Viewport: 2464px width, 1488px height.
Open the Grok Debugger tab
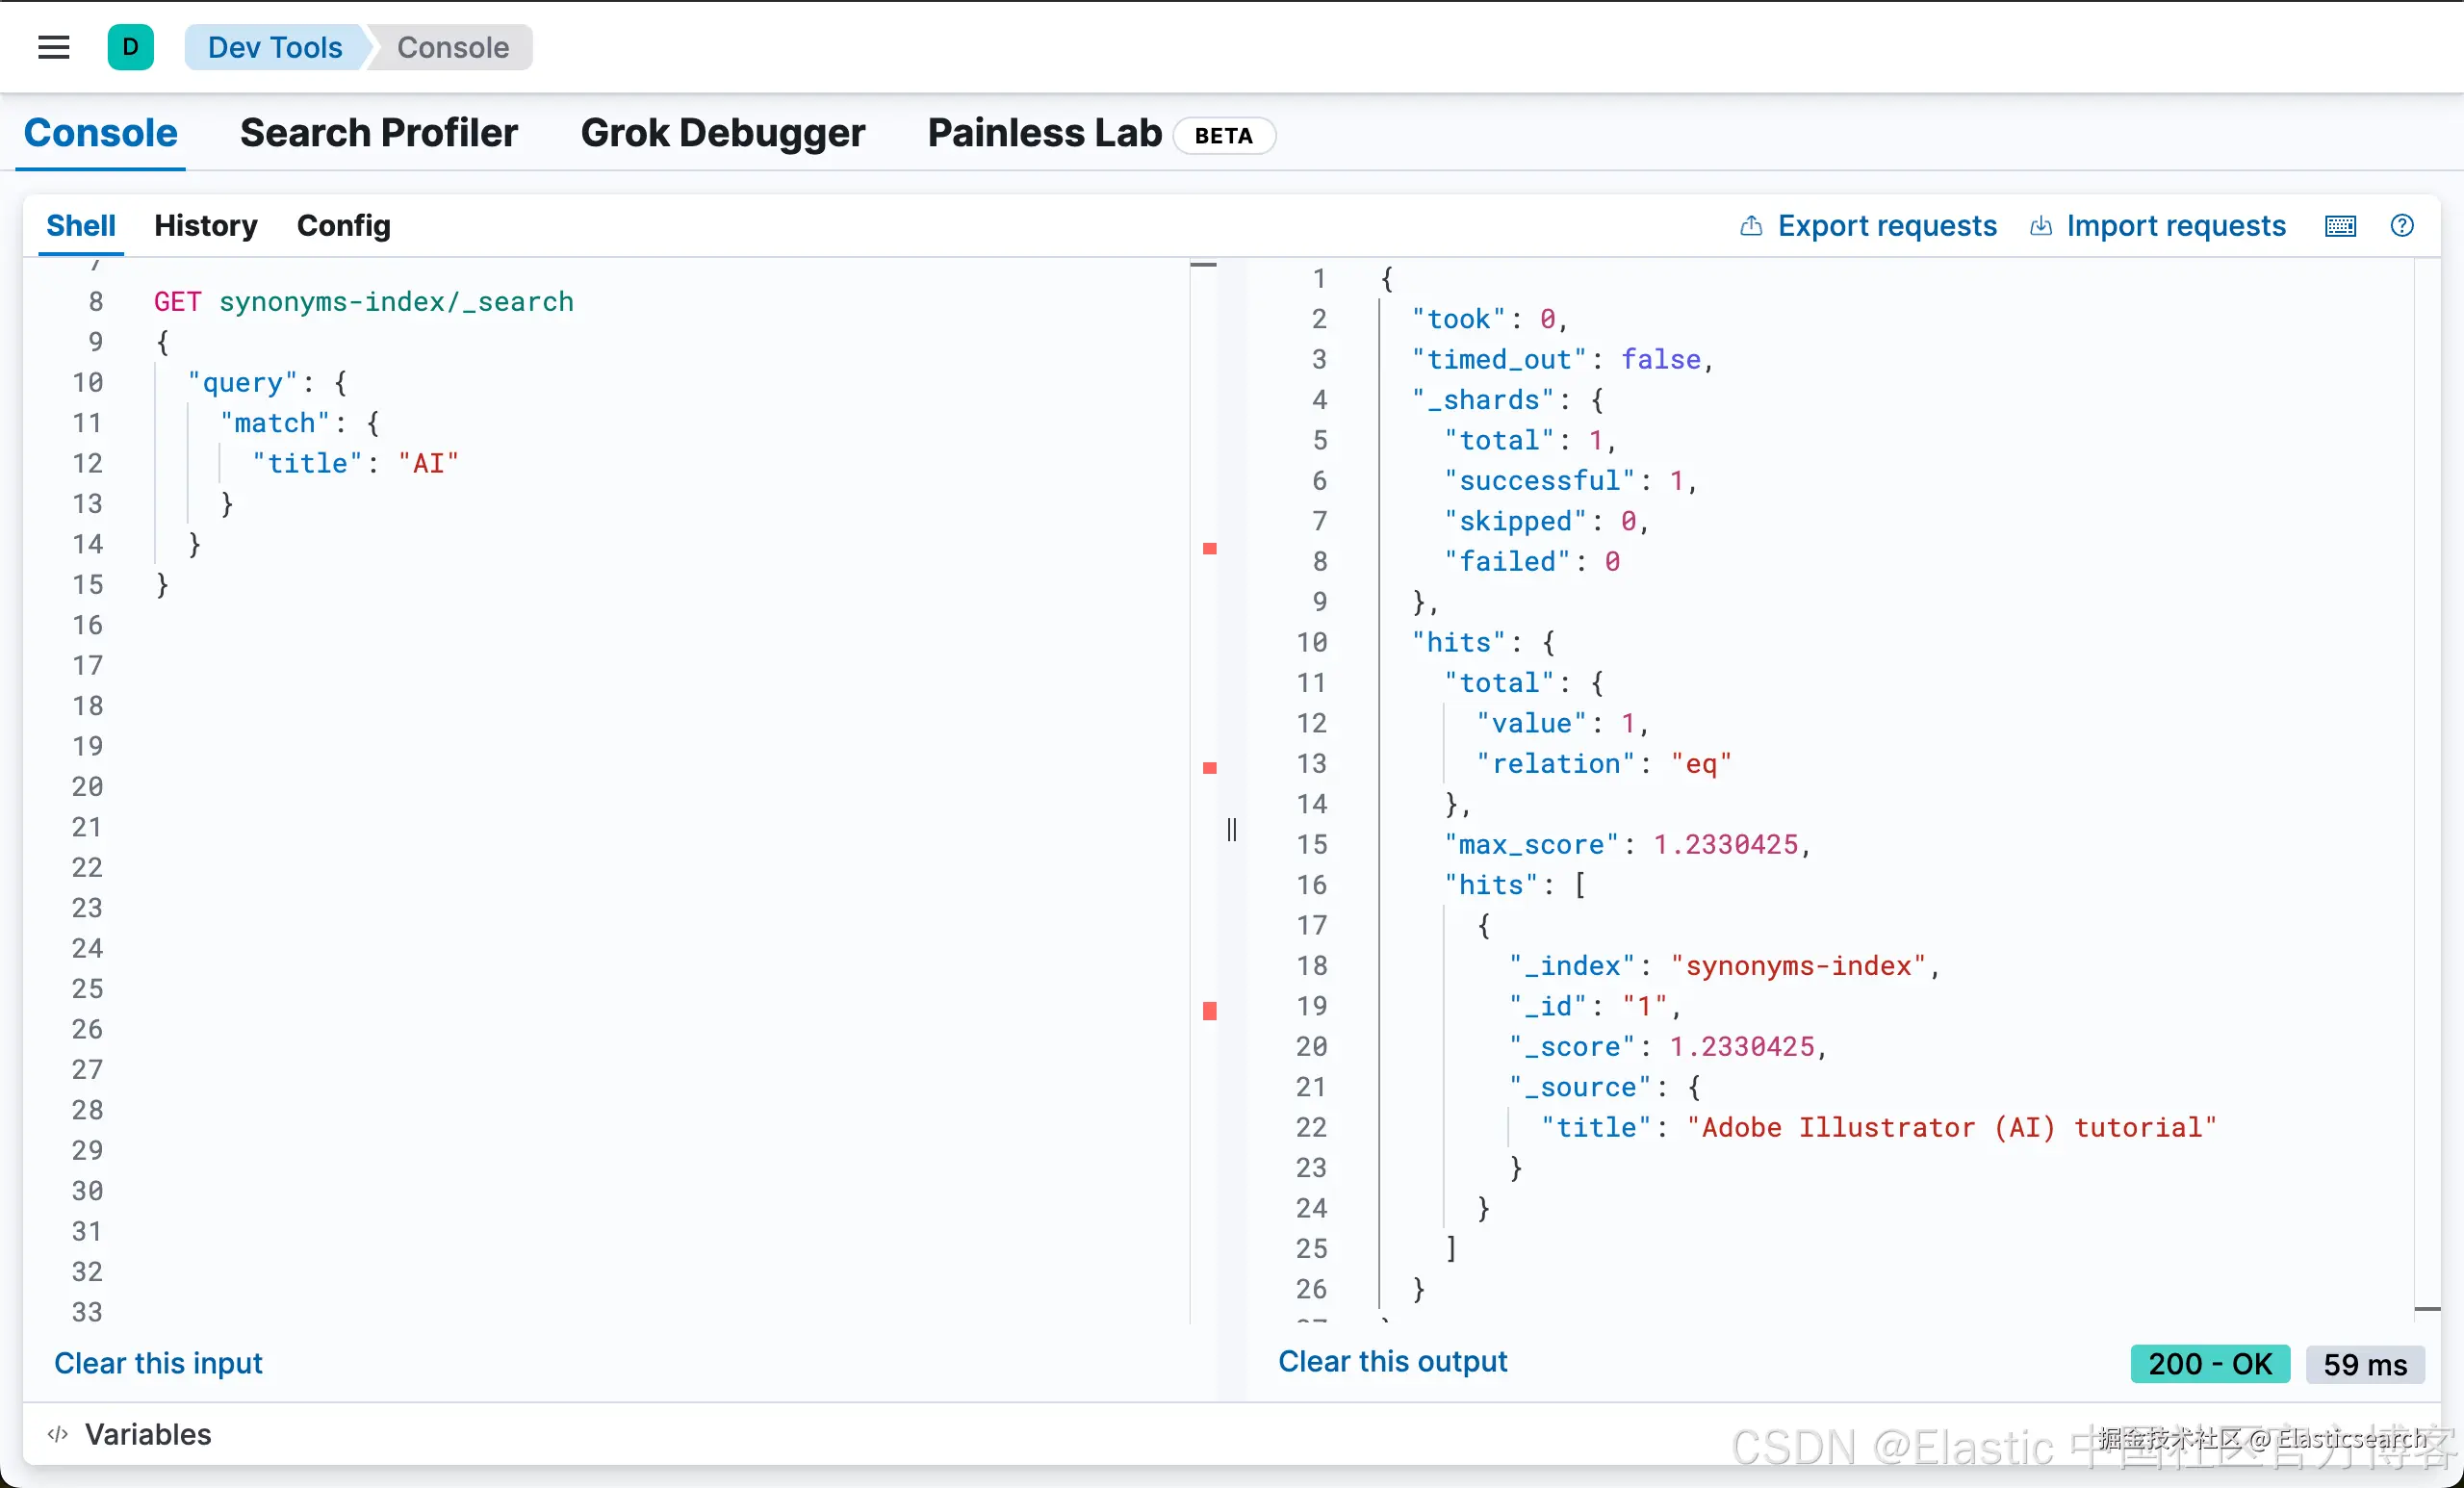pyautogui.click(x=723, y=133)
